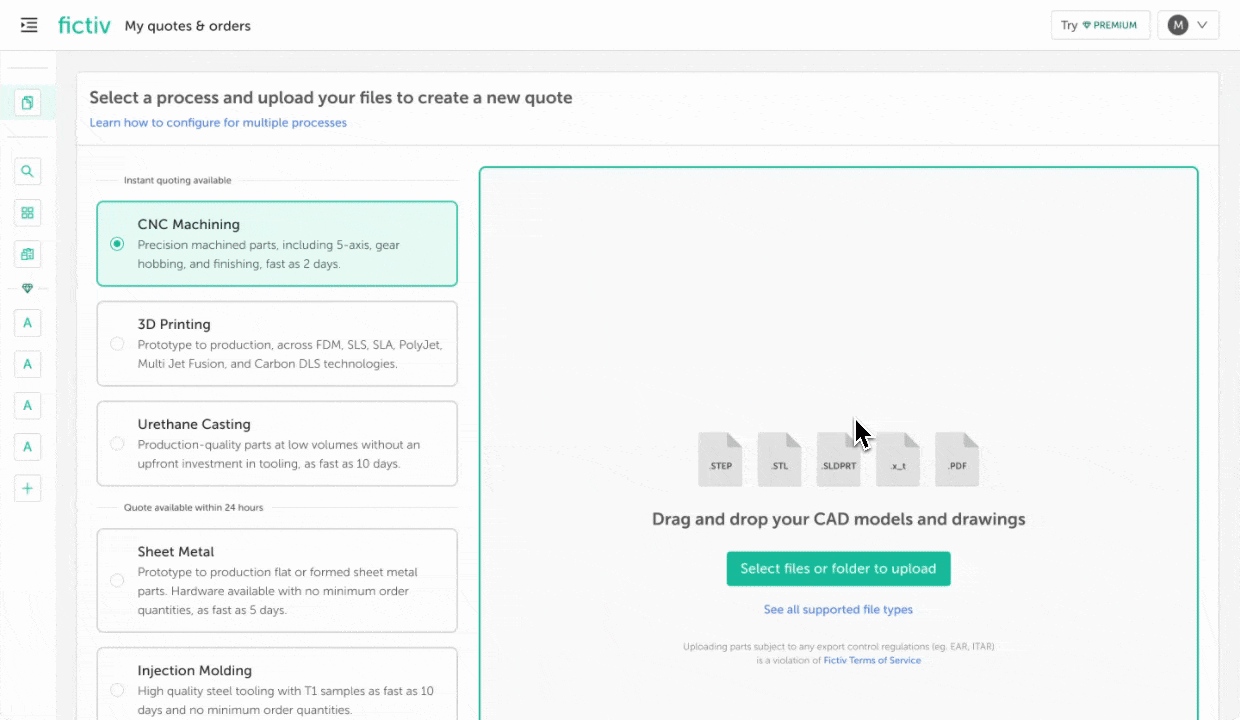Select the 3D Printing radio option

tap(117, 344)
